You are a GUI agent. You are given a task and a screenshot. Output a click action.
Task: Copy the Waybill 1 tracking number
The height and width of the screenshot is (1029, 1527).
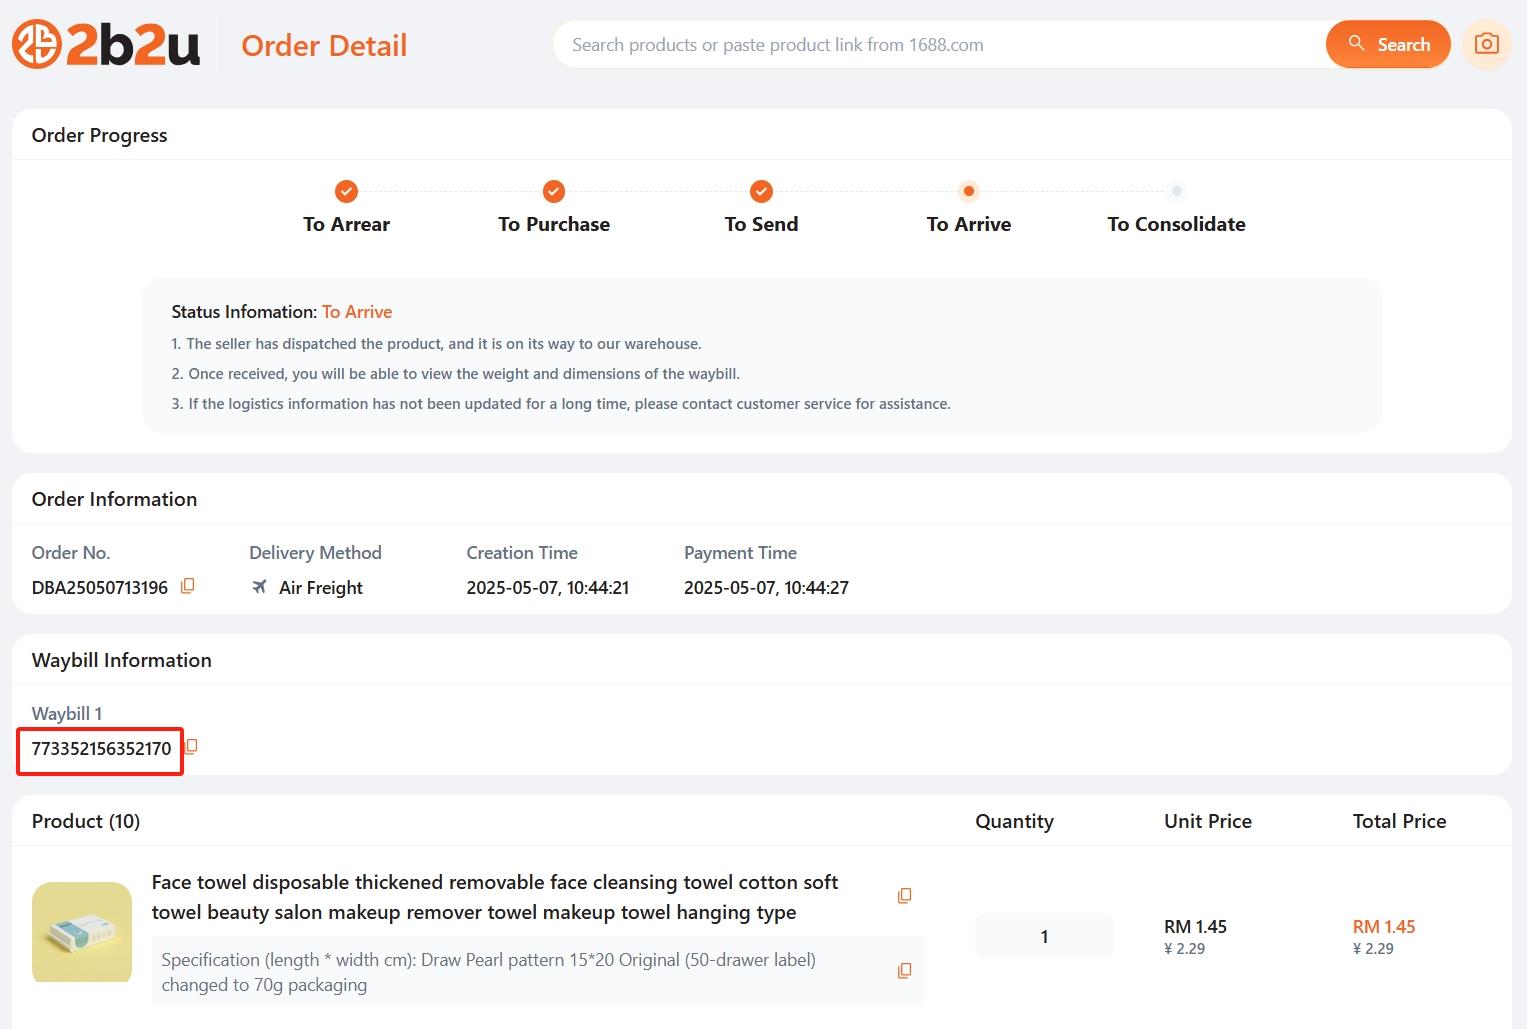191,747
